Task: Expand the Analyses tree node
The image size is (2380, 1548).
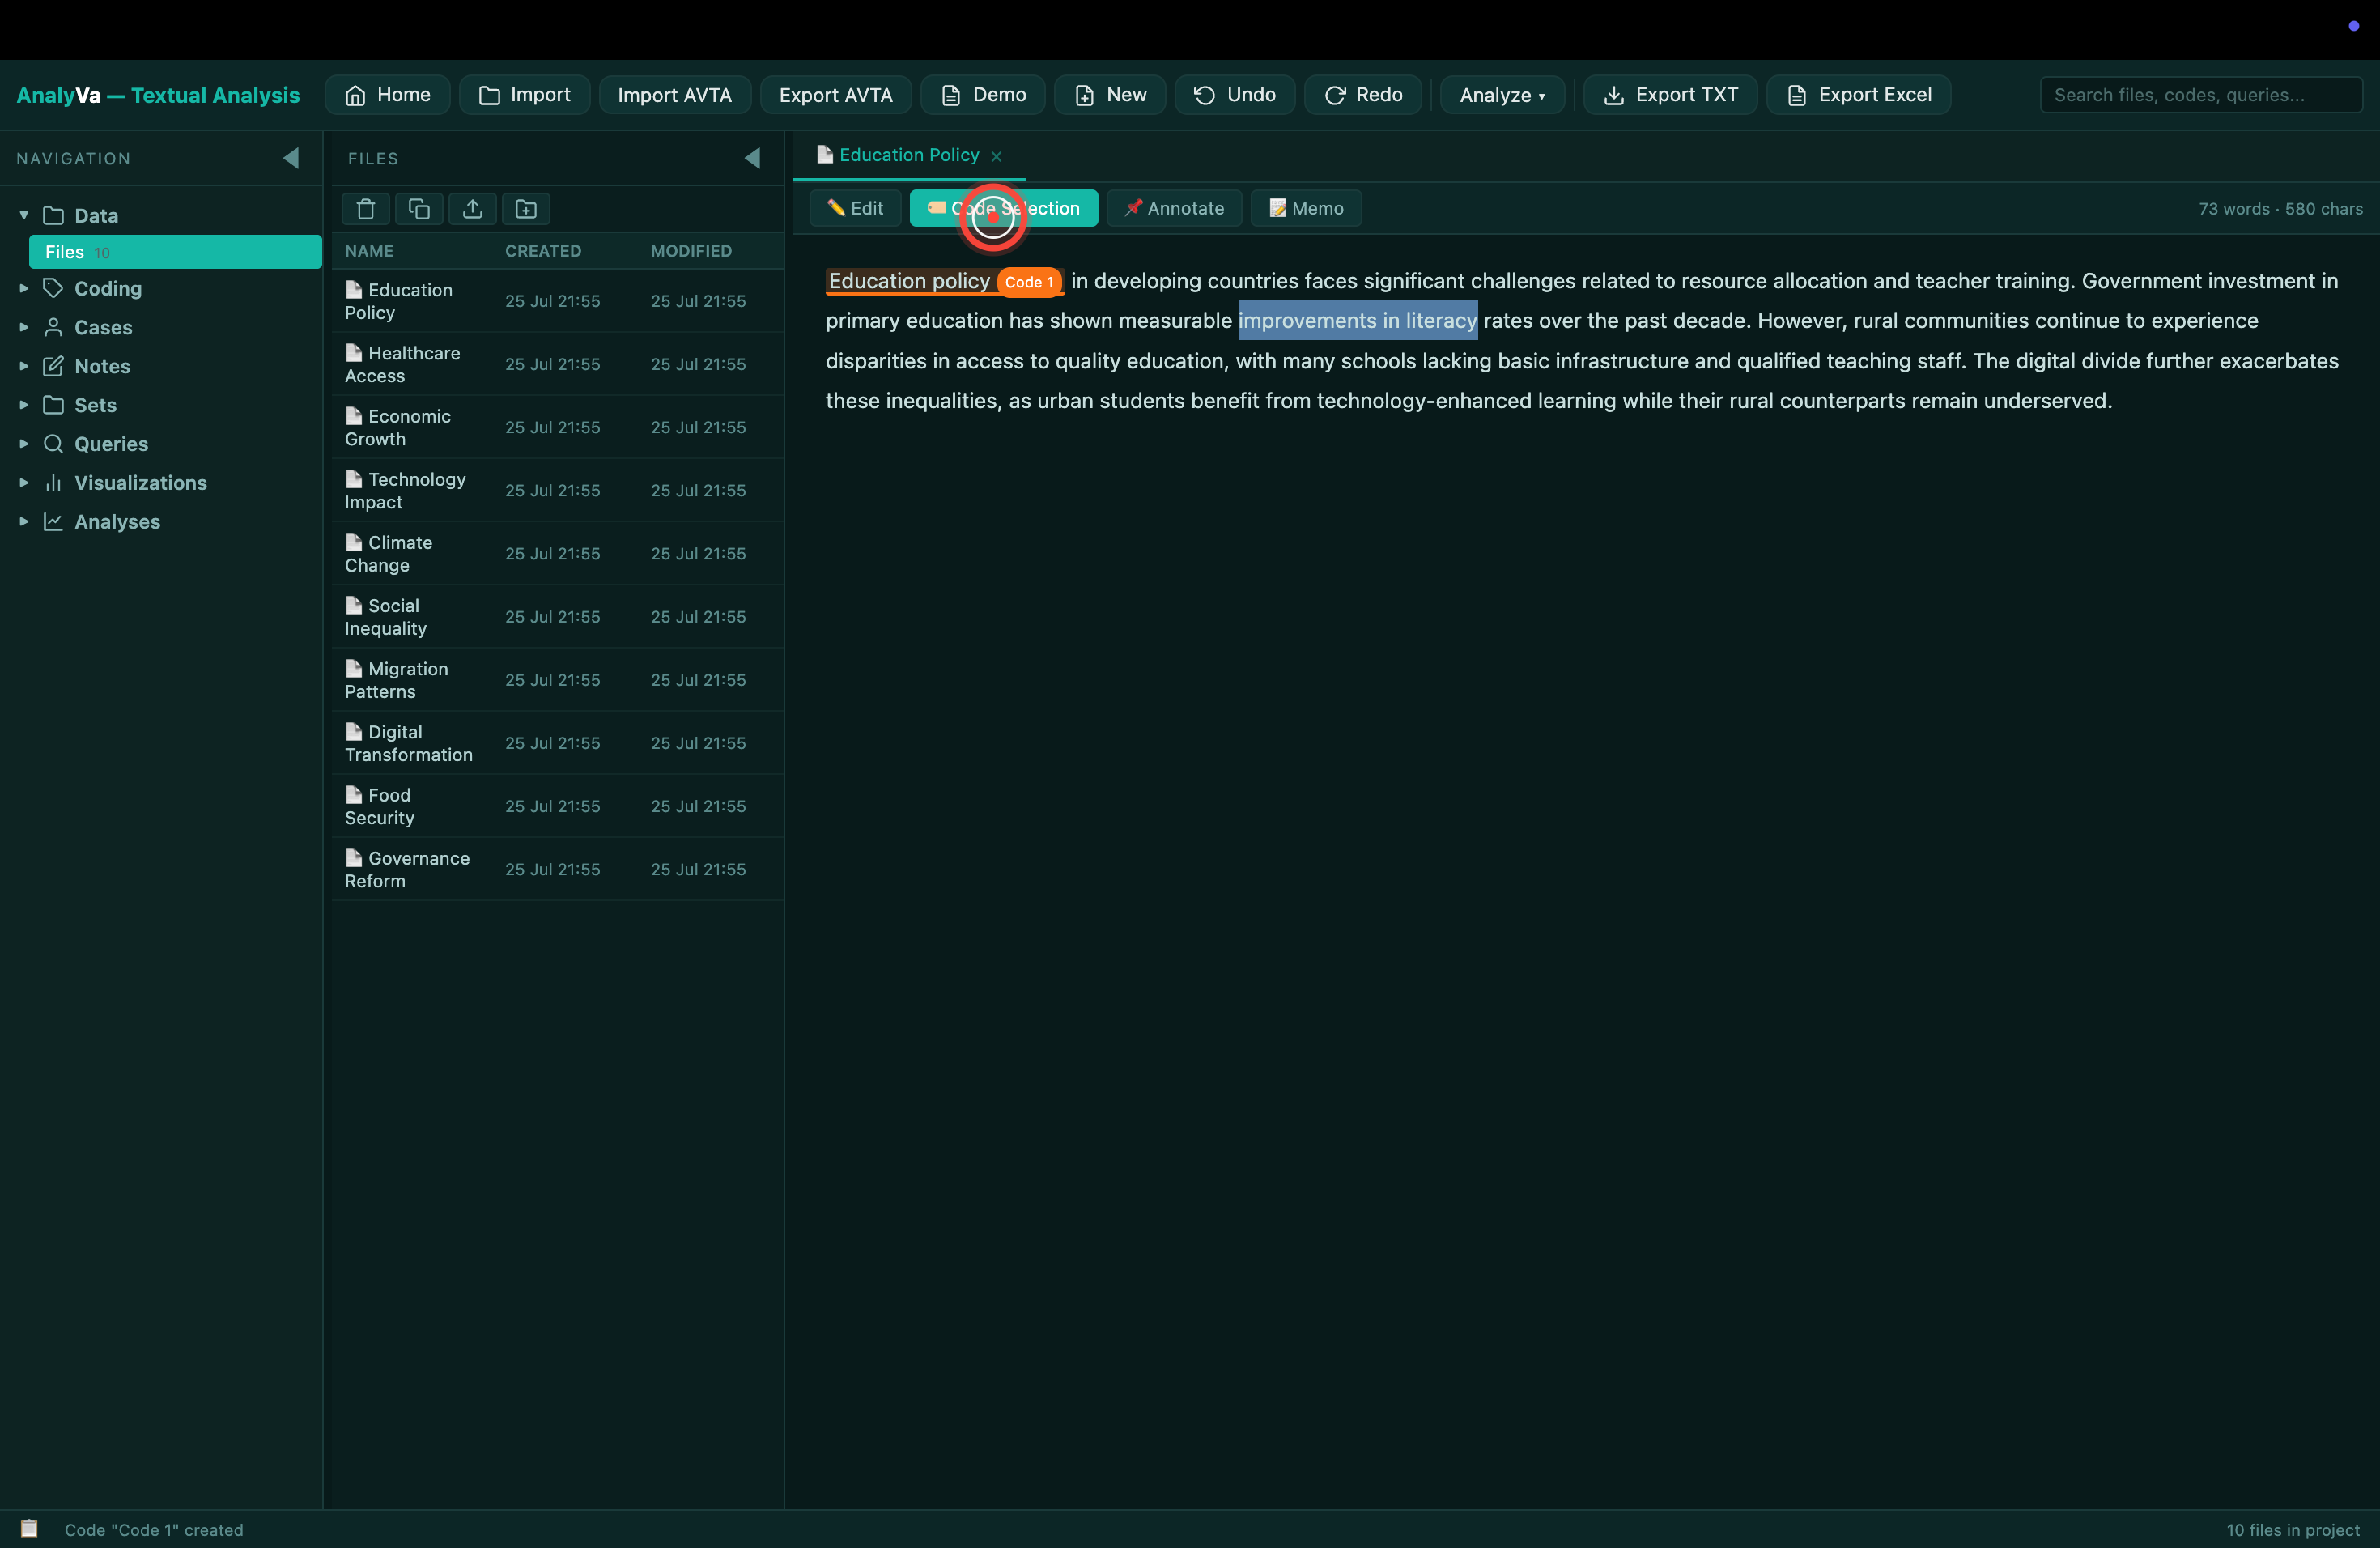Action: click(x=24, y=522)
